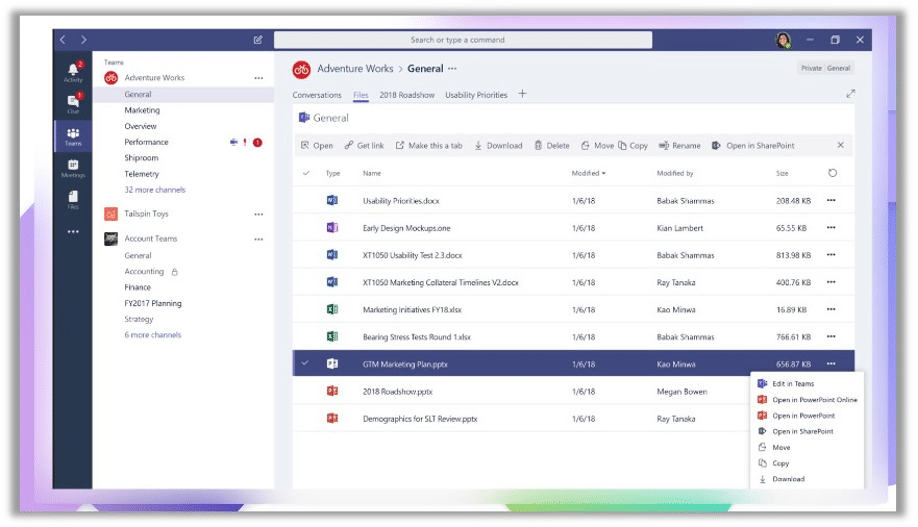Select the Teams icon in sidebar

point(73,136)
